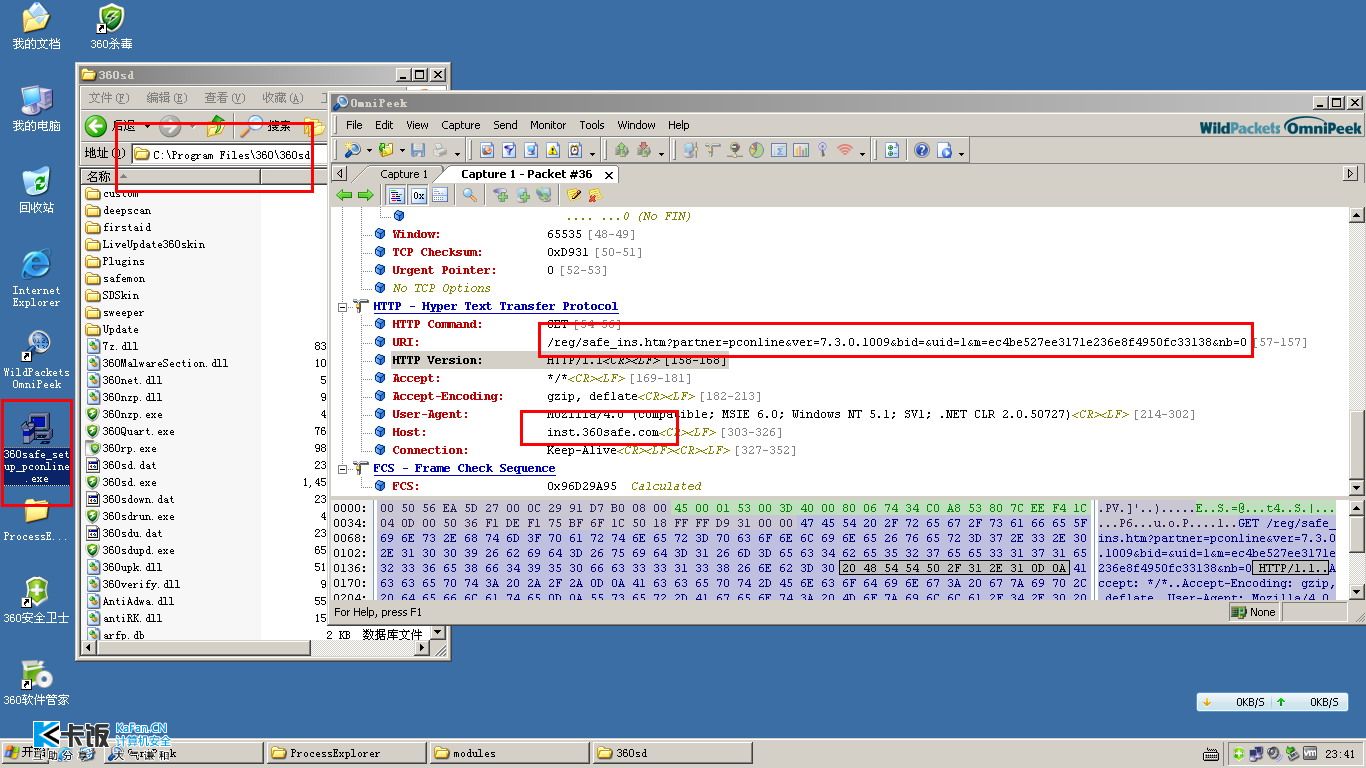Open File menu in OmniPeek
This screenshot has width=1366, height=768.
point(354,125)
